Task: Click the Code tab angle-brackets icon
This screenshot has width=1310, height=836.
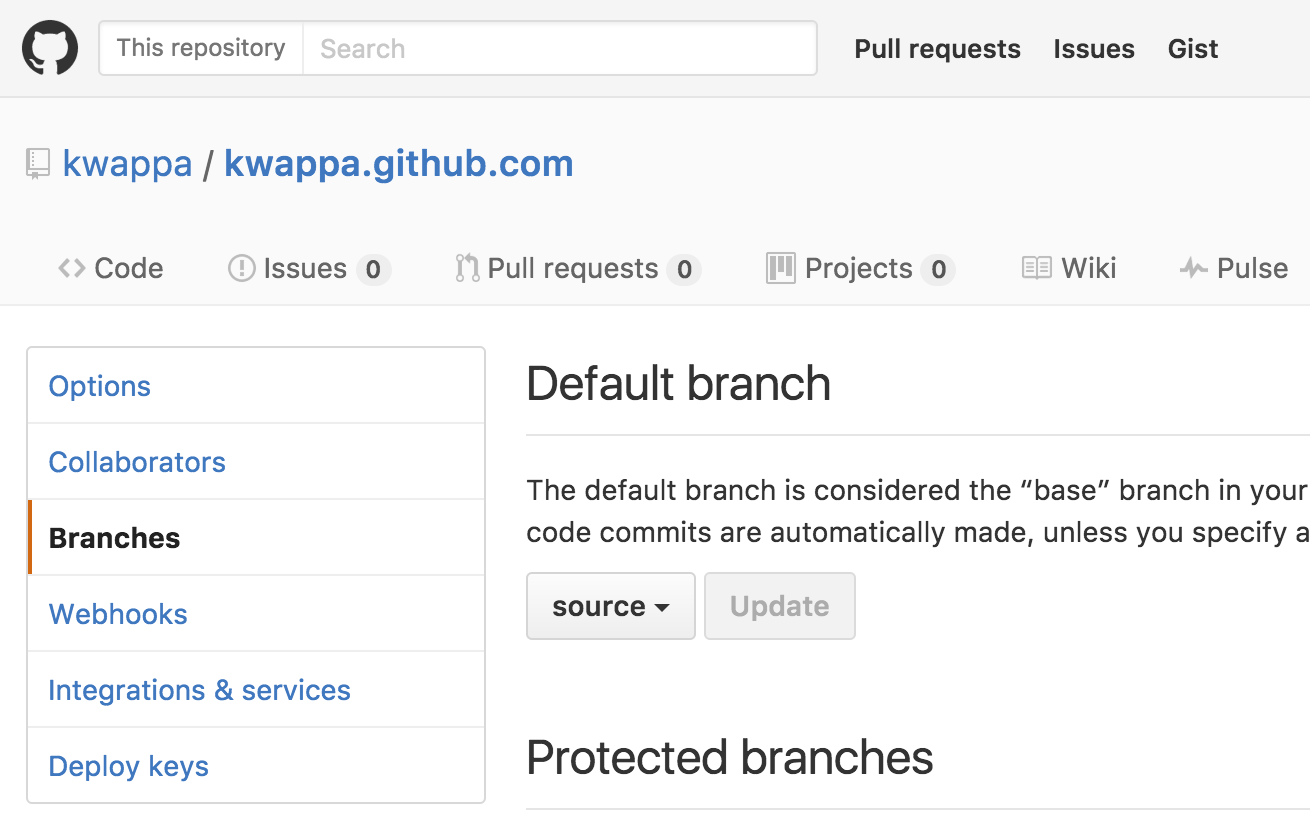Action: click(x=71, y=268)
